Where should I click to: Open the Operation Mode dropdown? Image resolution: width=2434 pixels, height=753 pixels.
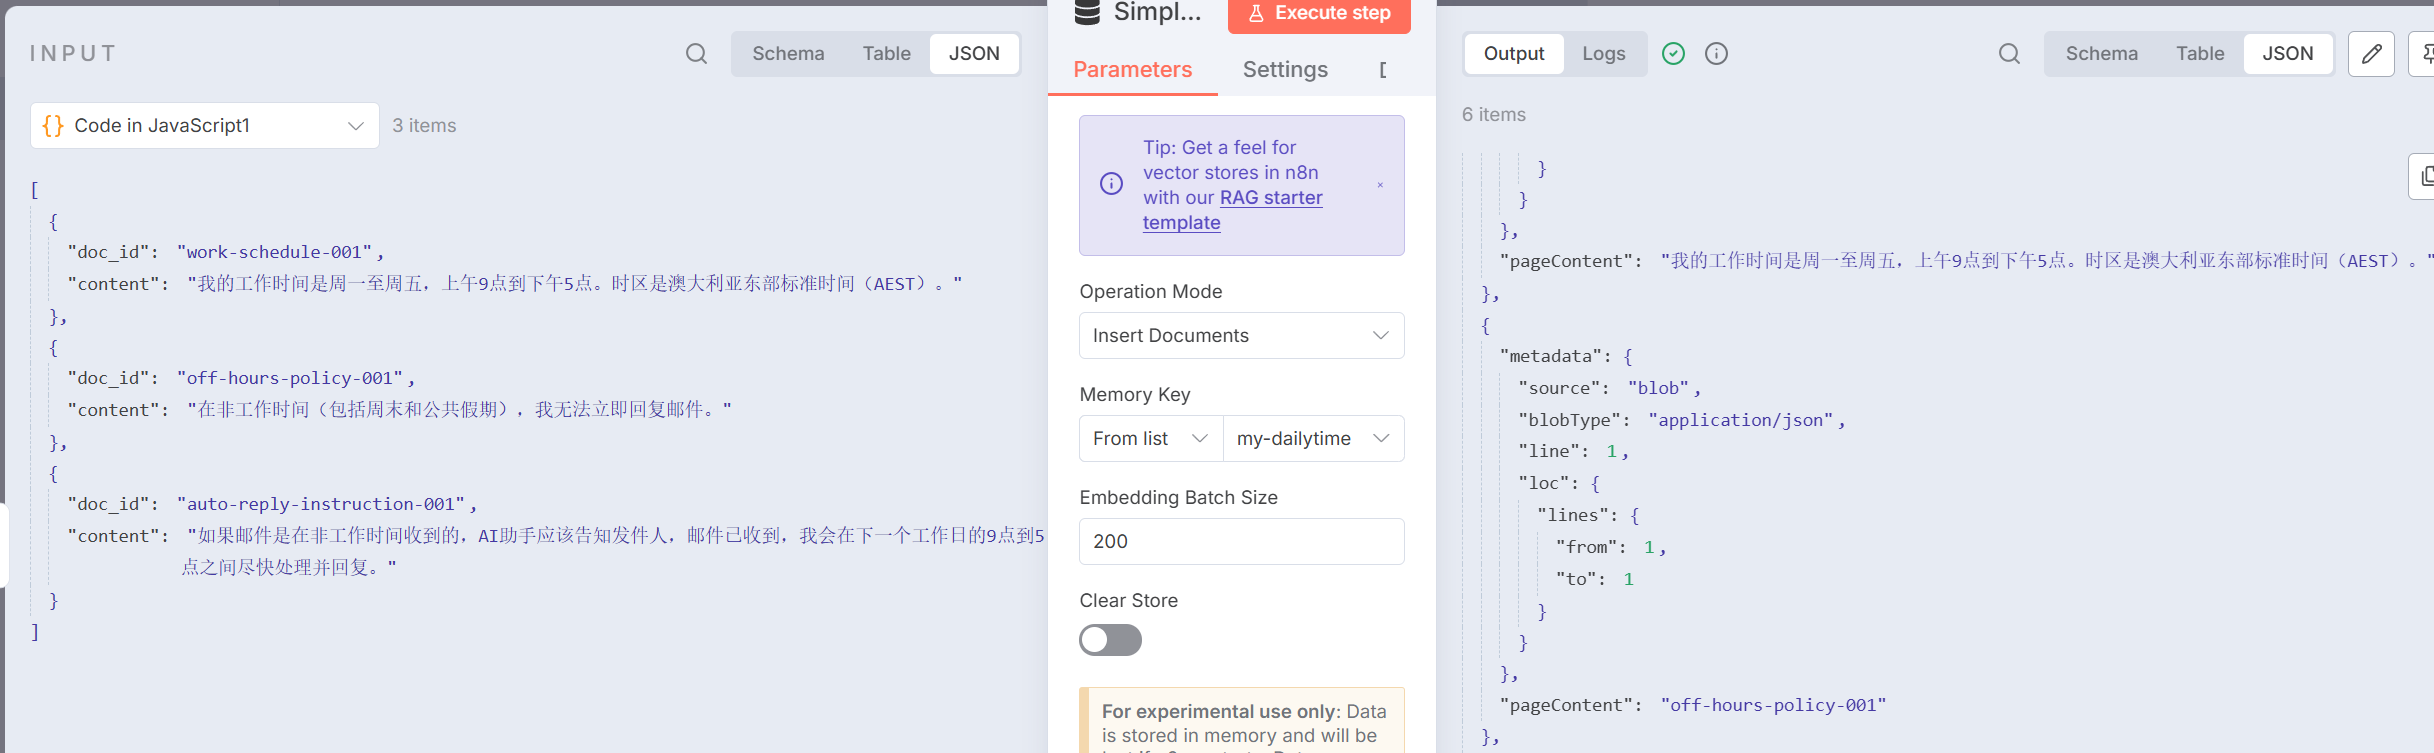tap(1241, 336)
